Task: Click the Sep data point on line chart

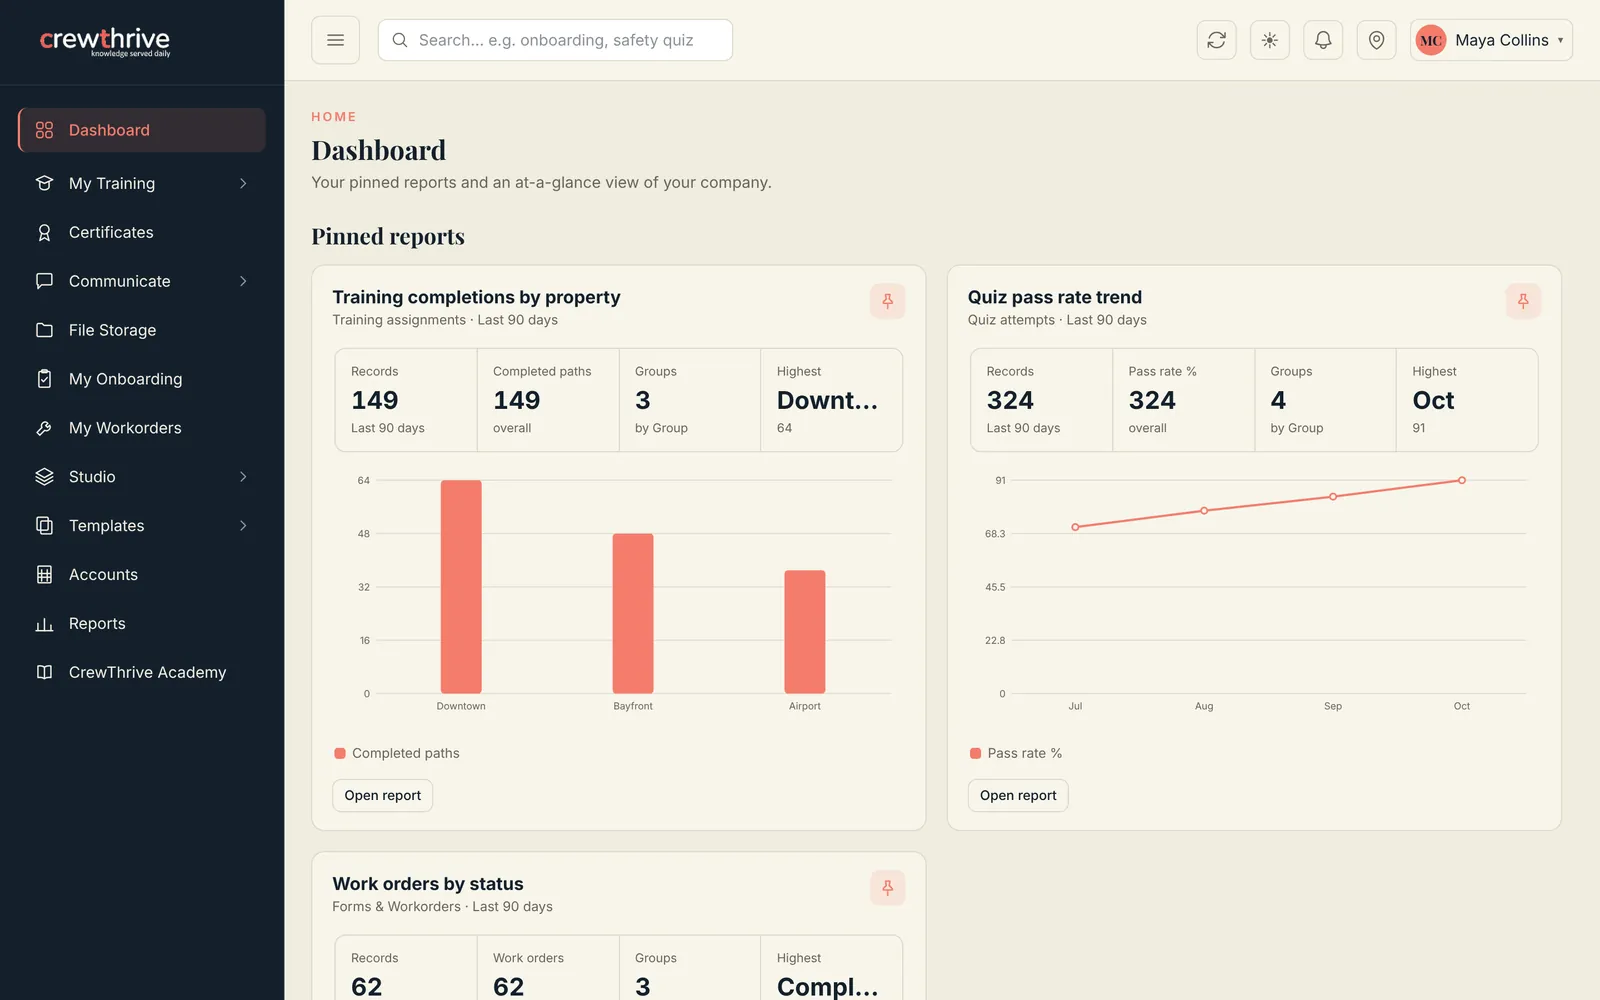Action: click(1333, 497)
